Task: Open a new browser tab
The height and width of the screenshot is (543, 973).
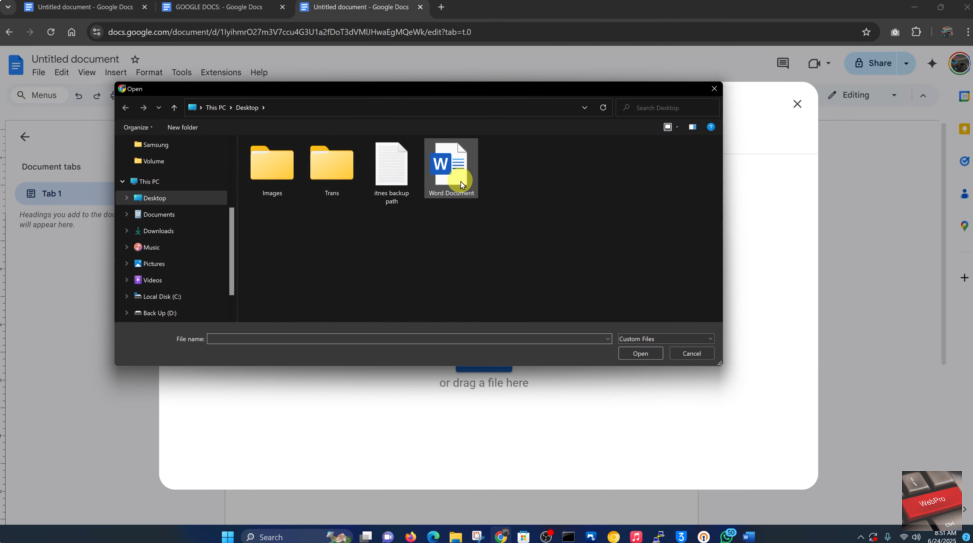Action: (441, 7)
